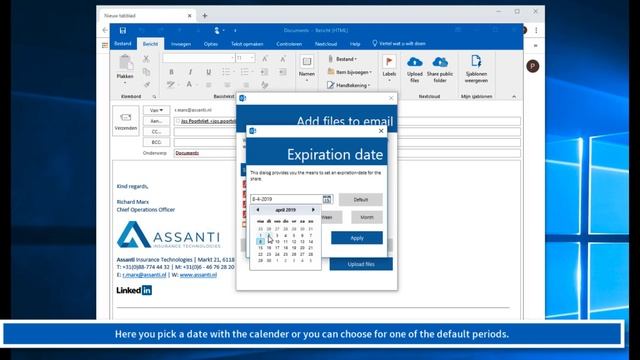Click the Default period button
This screenshot has height=360, width=640.
pos(360,200)
